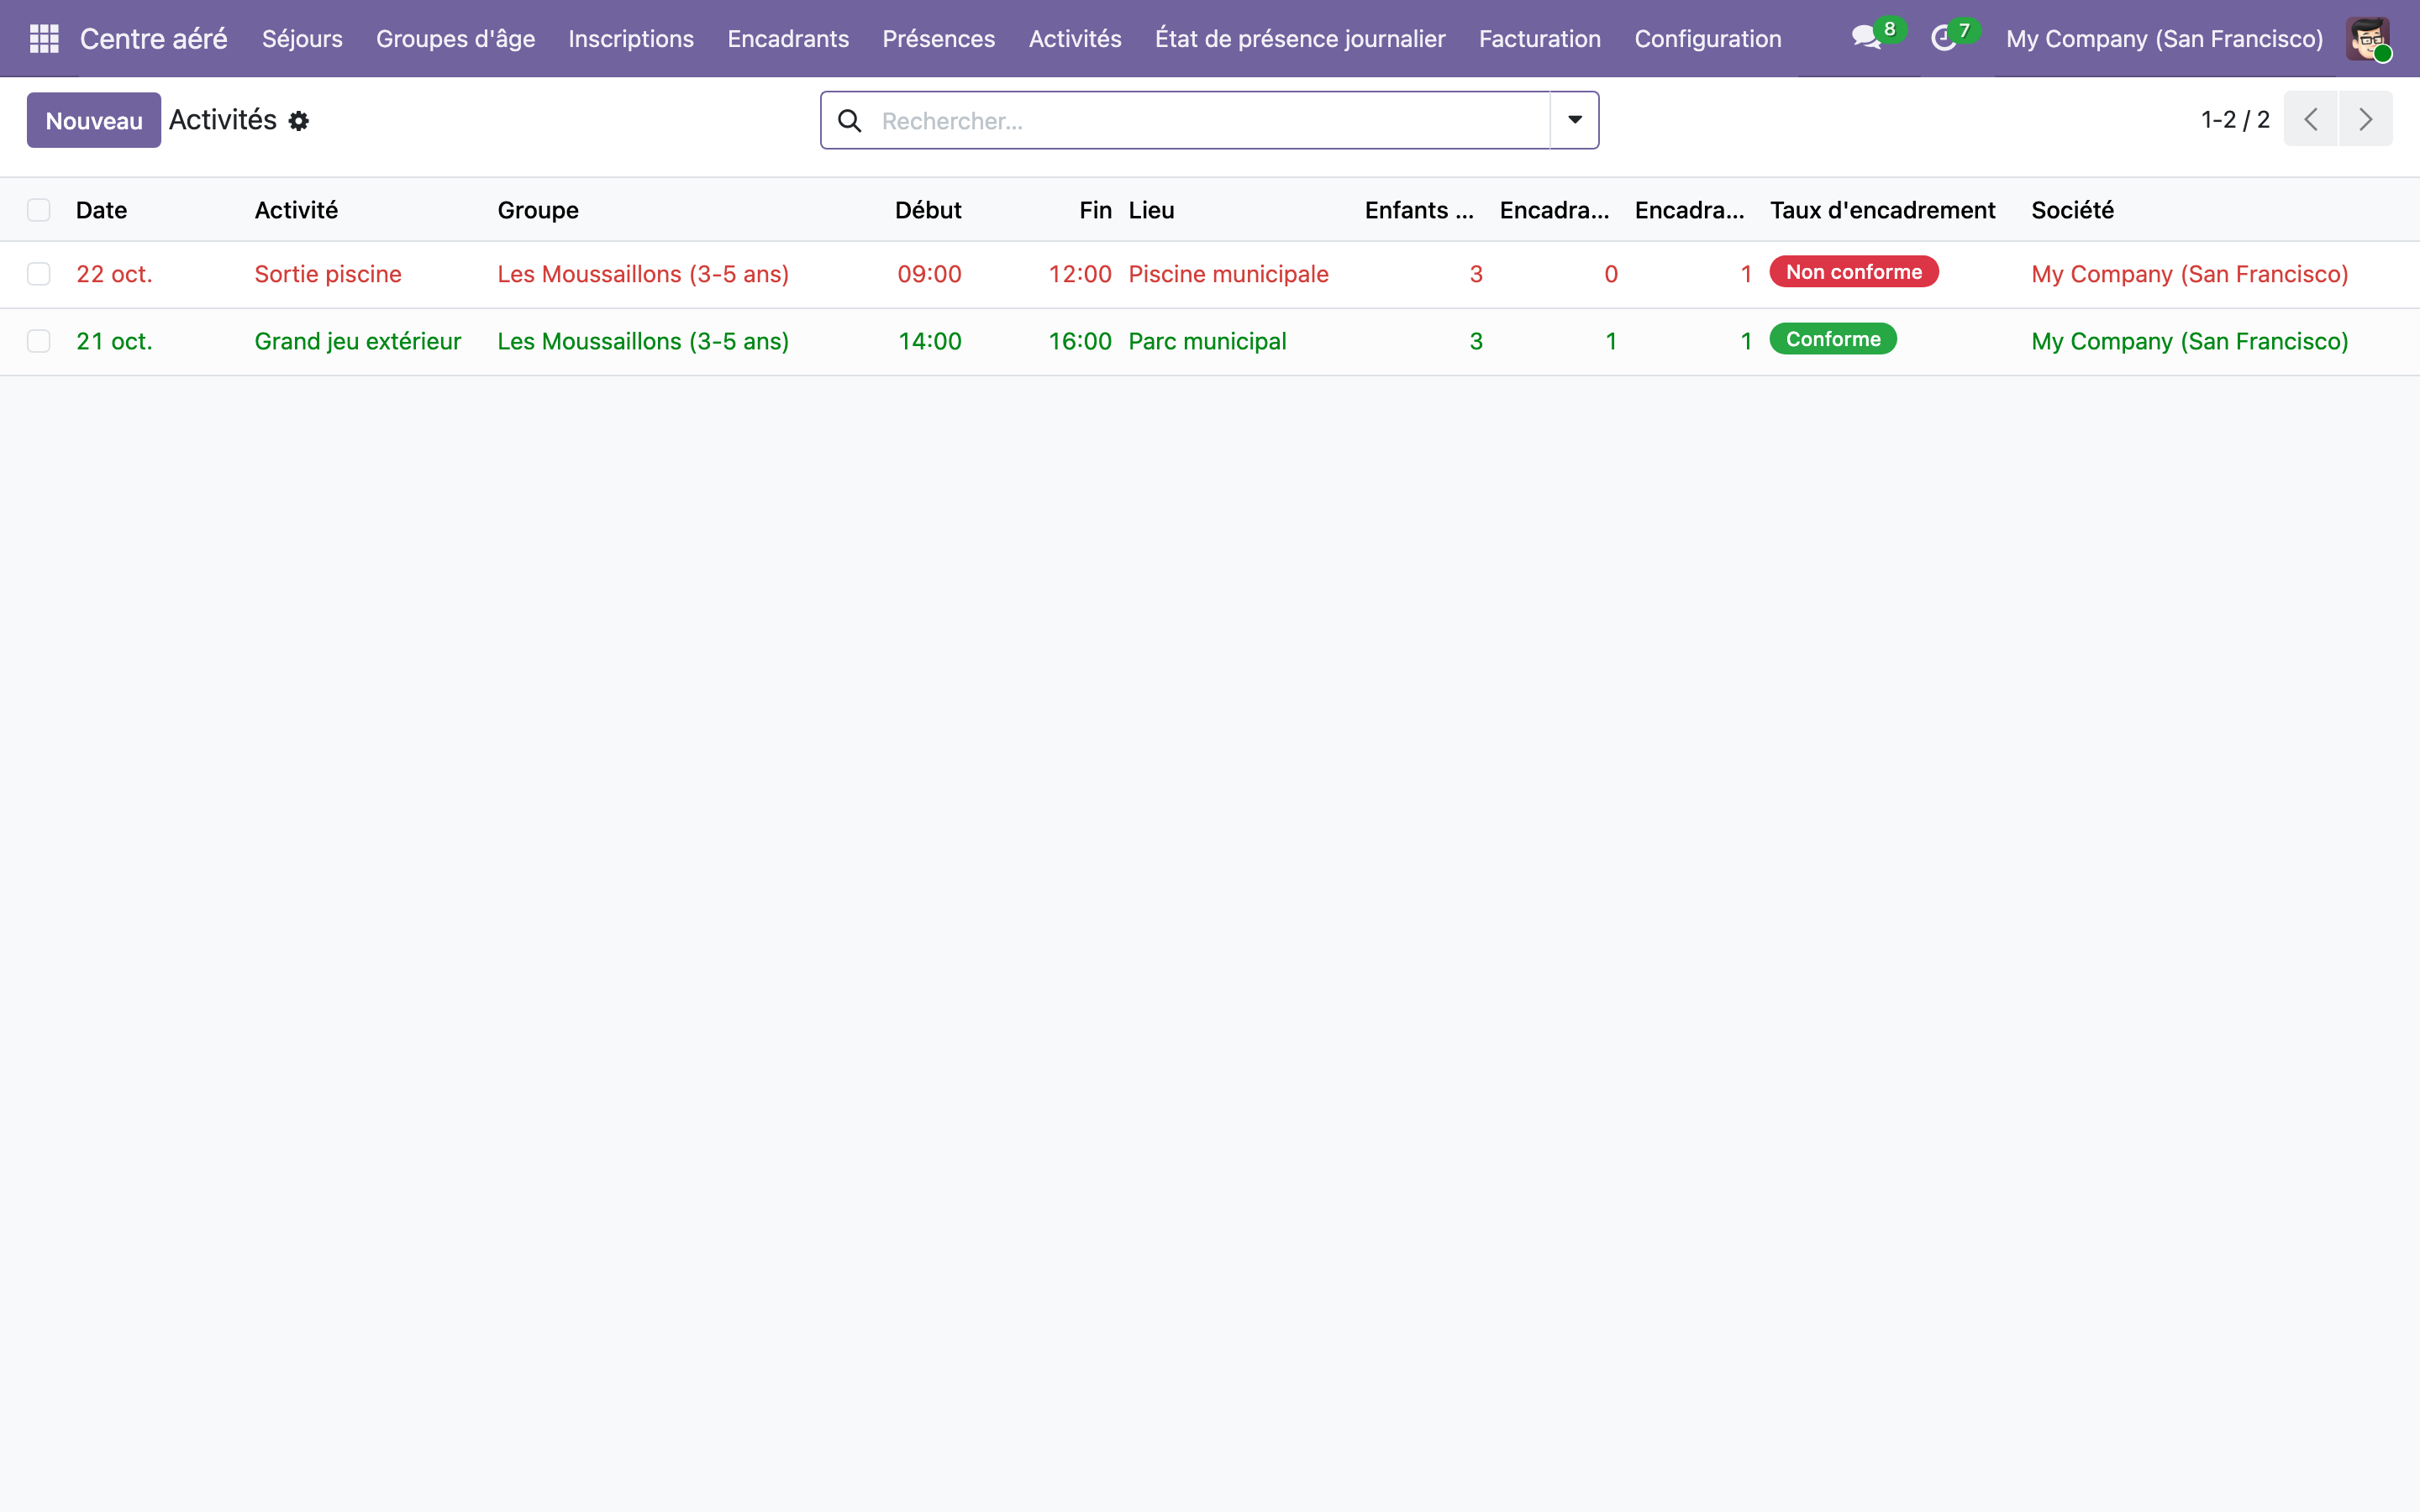This screenshot has height=1512, width=2420.
Task: Open the Présences menu
Action: 938,39
